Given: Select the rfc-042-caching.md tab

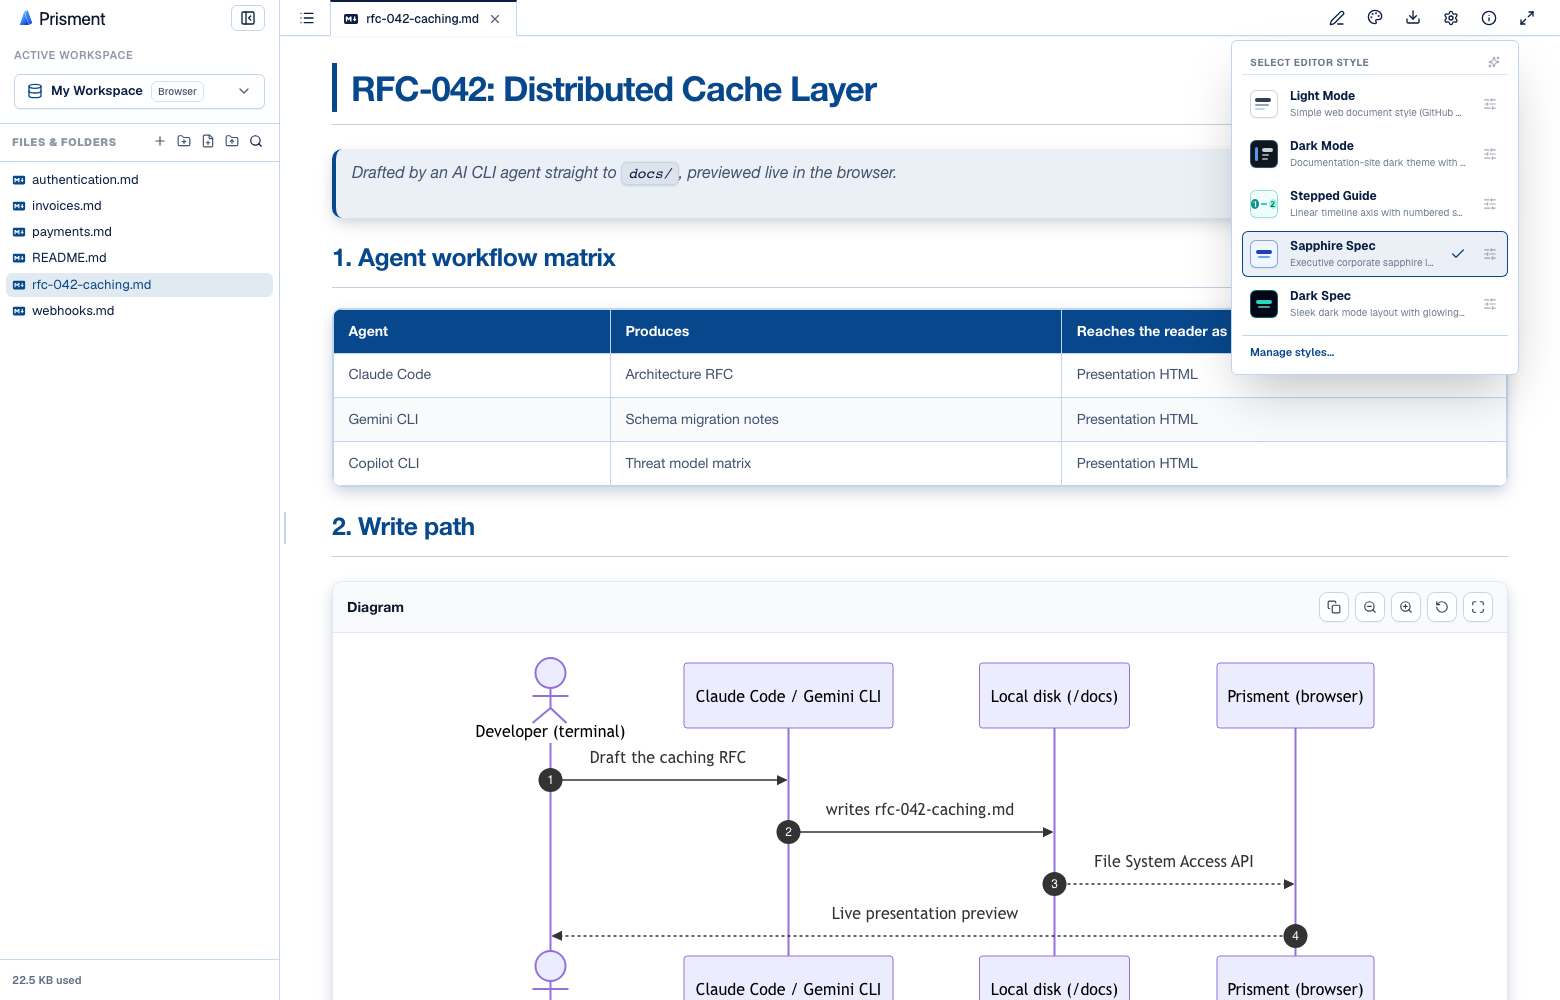Looking at the screenshot, I should click(423, 19).
